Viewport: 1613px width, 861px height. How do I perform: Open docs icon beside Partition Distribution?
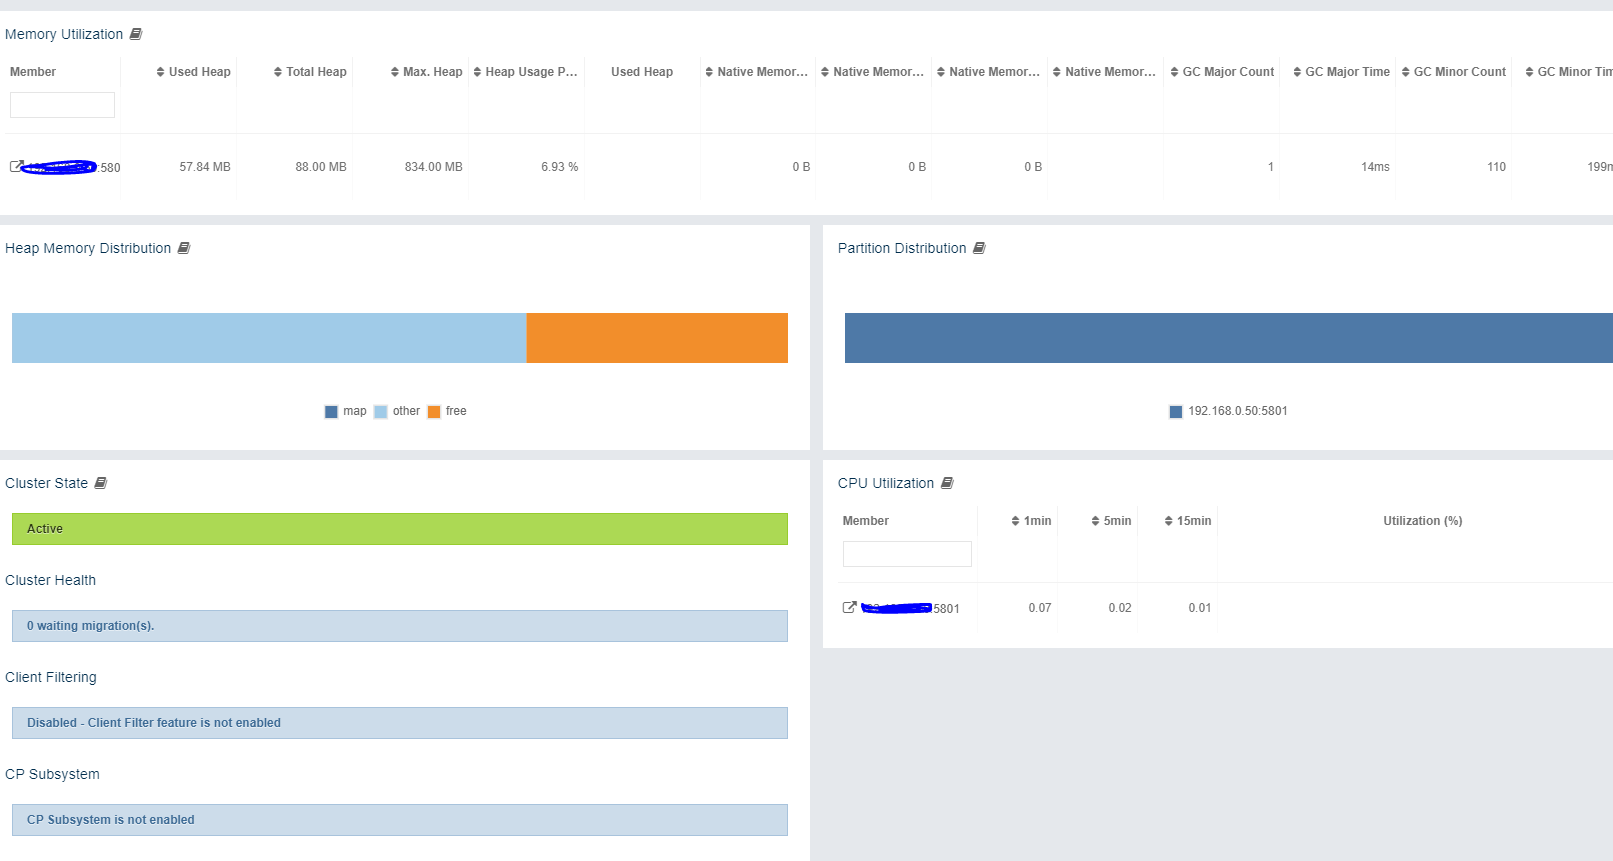coord(979,248)
